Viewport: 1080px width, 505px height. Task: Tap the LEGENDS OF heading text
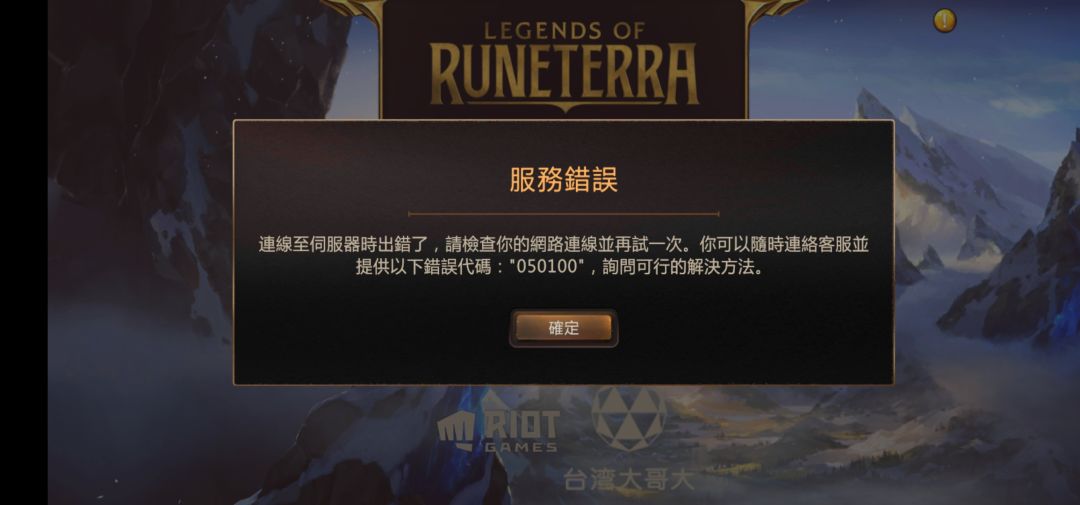tap(564, 30)
